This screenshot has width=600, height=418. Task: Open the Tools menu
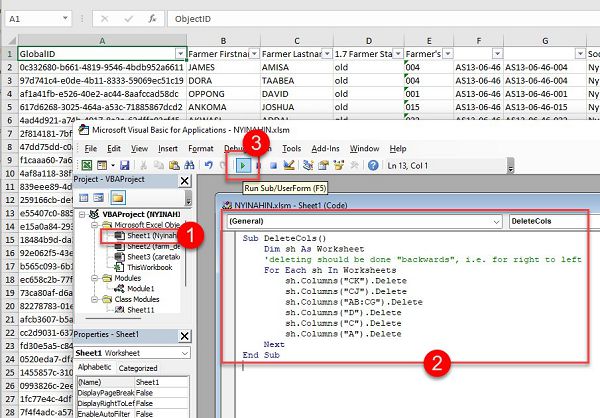(x=292, y=149)
